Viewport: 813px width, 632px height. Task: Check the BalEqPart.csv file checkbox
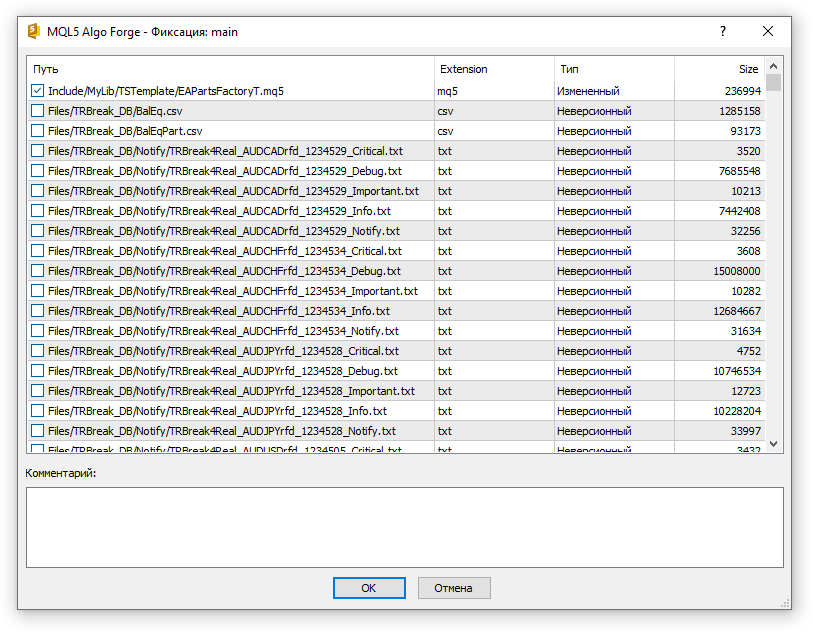point(37,131)
